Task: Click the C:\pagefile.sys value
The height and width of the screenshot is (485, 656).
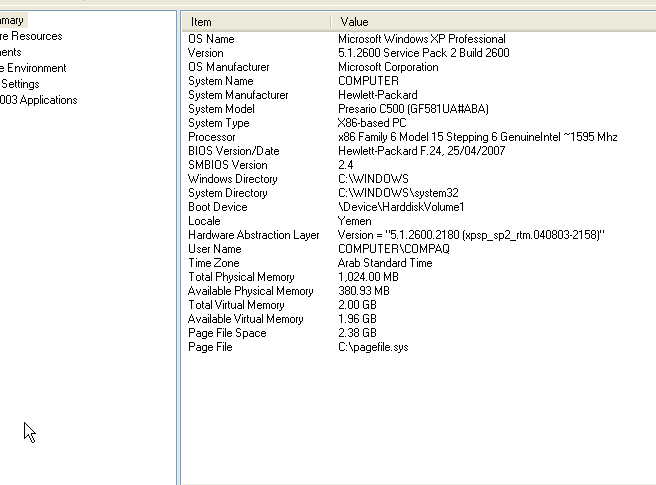Action: tap(373, 347)
